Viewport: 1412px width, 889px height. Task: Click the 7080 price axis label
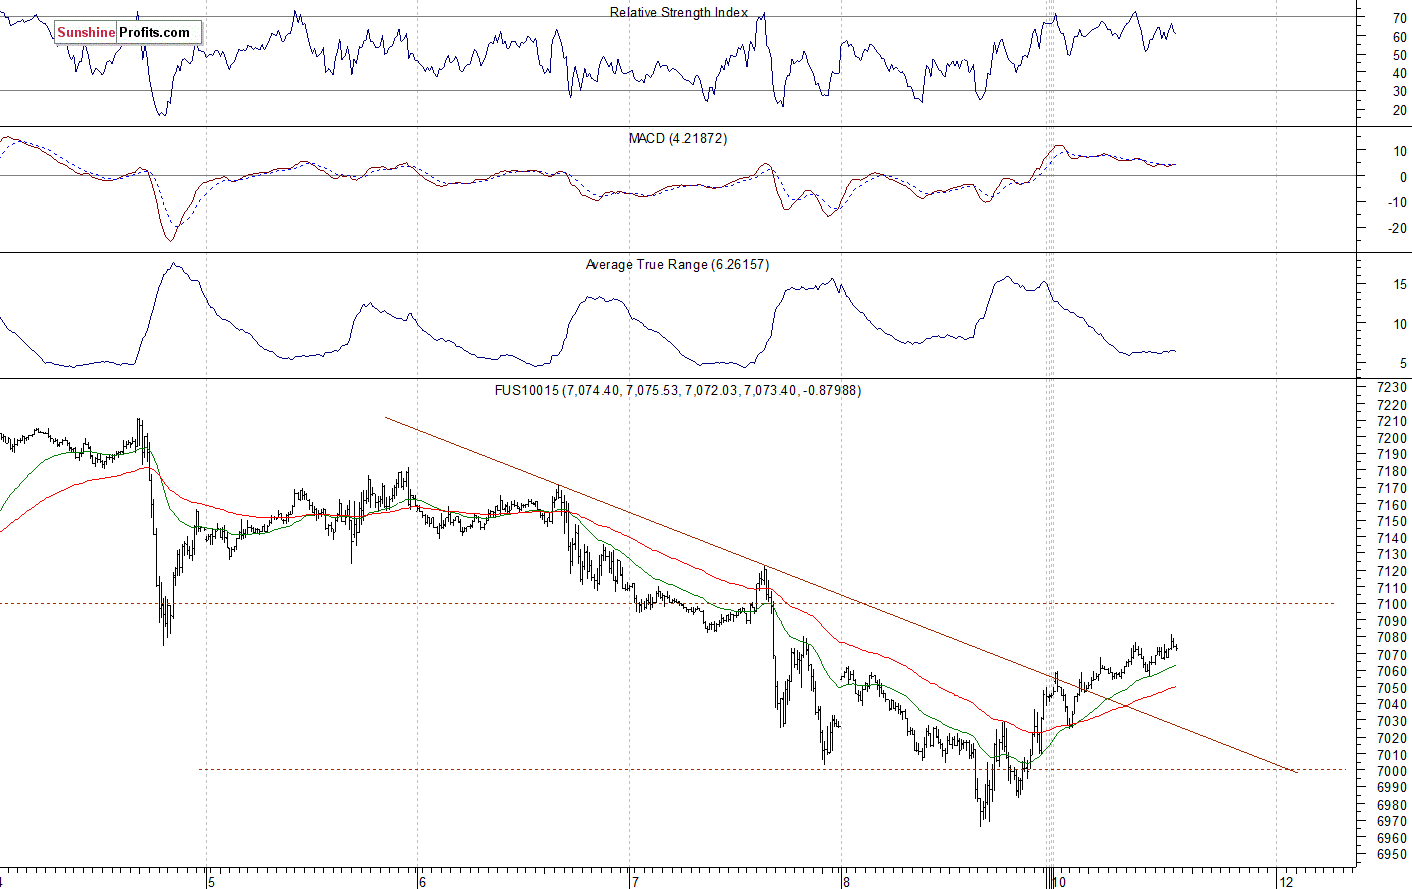click(1391, 638)
